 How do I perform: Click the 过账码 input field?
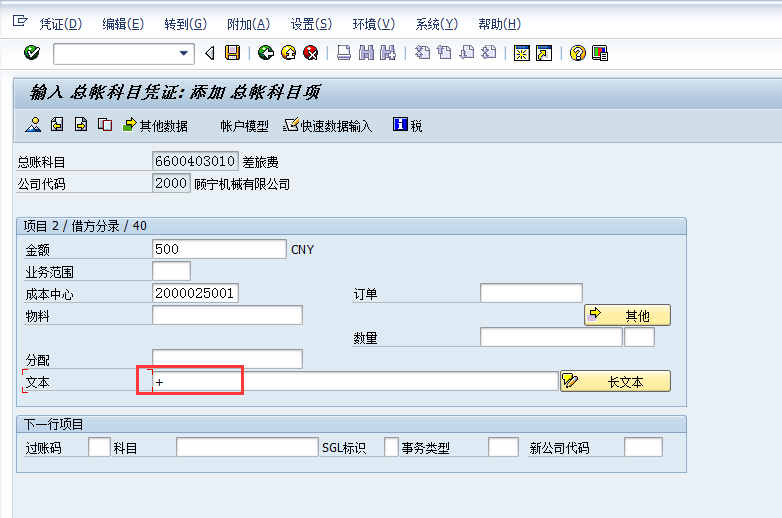[x=99, y=447]
